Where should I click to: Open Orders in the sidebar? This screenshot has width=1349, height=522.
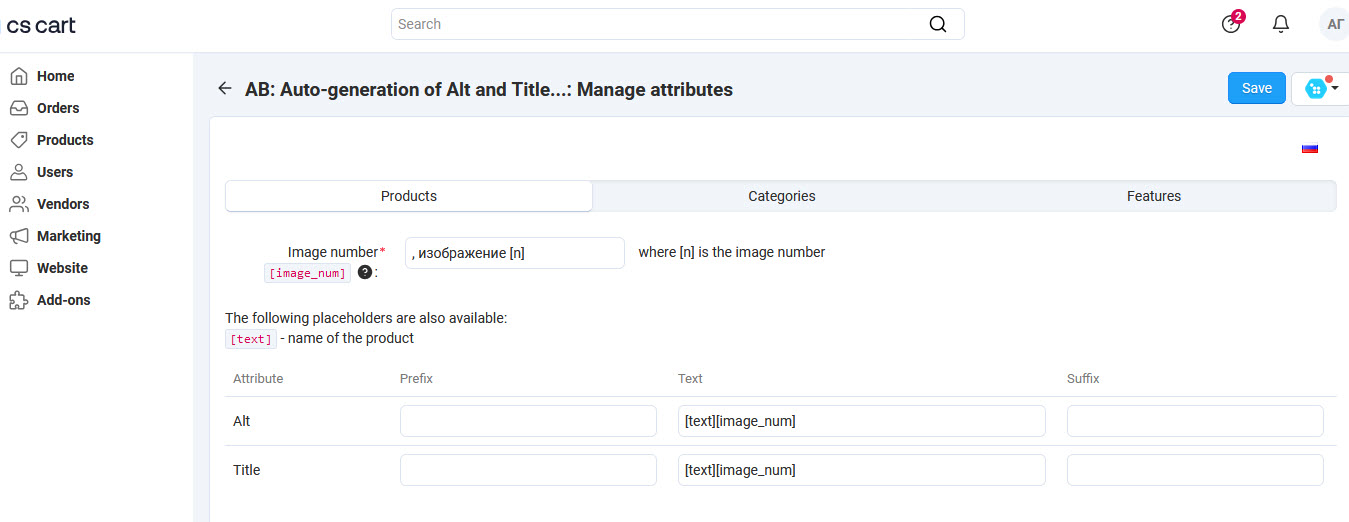point(58,108)
